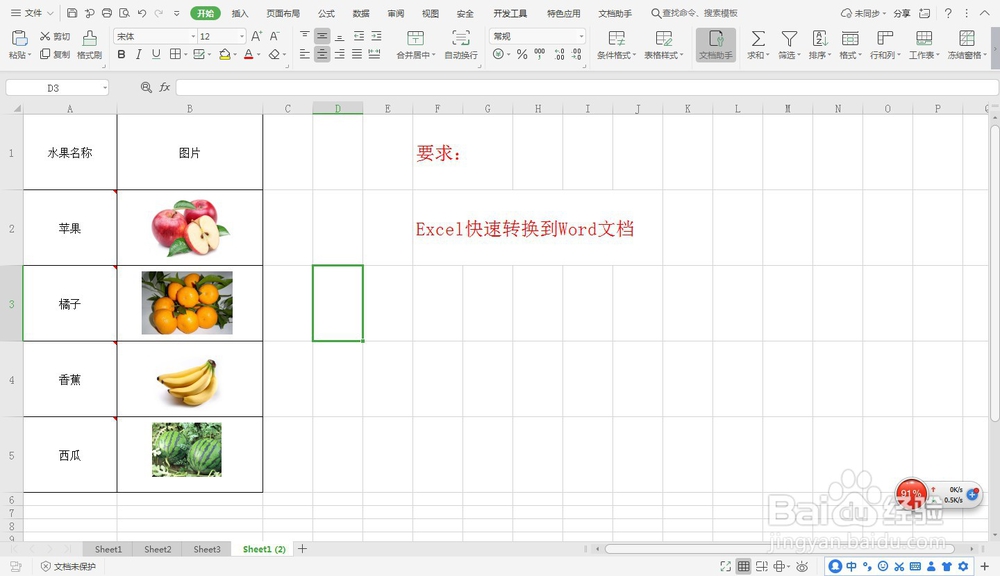Toggle italic formatting
This screenshot has width=1000, height=576.
pyautogui.click(x=137, y=54)
